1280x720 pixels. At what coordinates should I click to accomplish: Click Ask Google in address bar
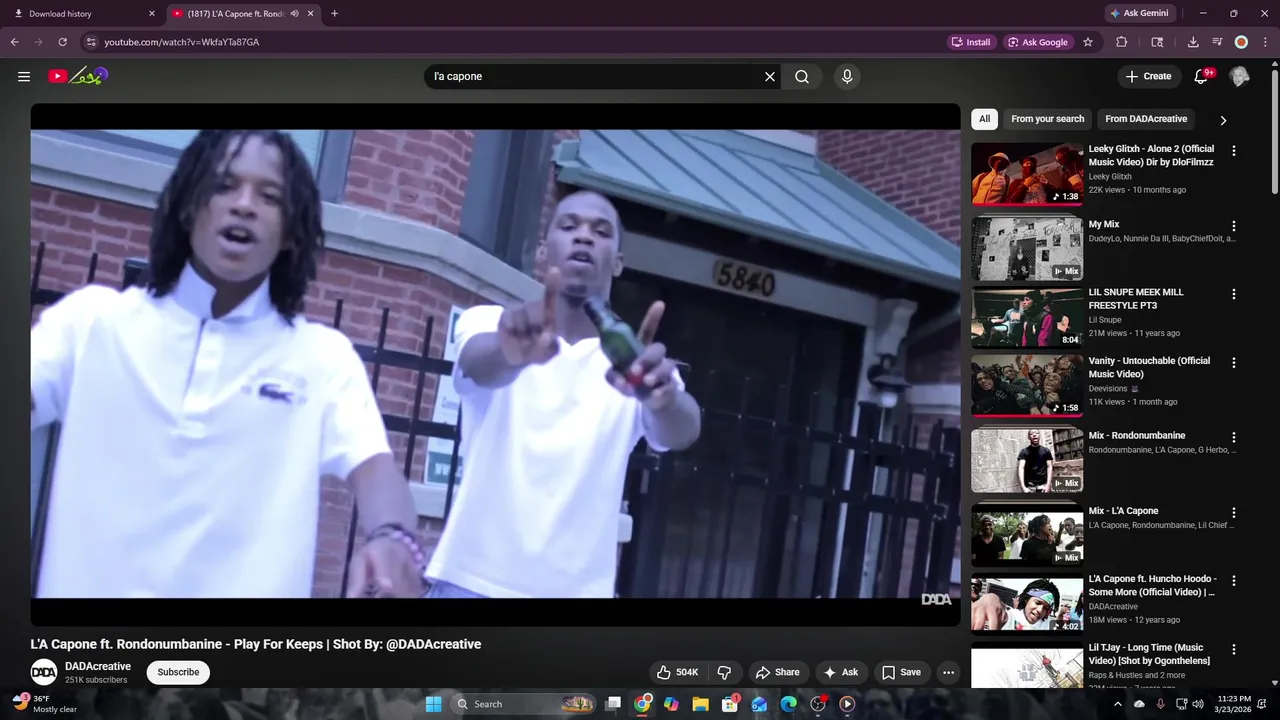(x=1038, y=42)
